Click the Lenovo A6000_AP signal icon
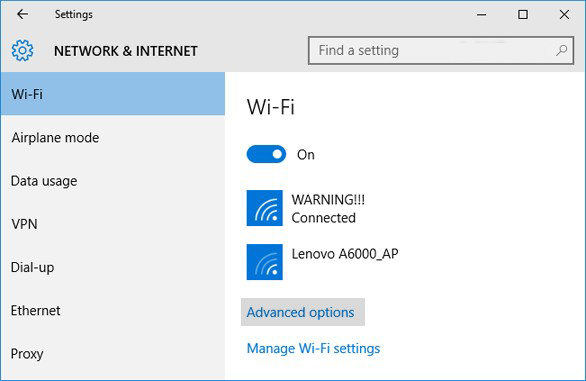The image size is (586, 381). click(265, 262)
